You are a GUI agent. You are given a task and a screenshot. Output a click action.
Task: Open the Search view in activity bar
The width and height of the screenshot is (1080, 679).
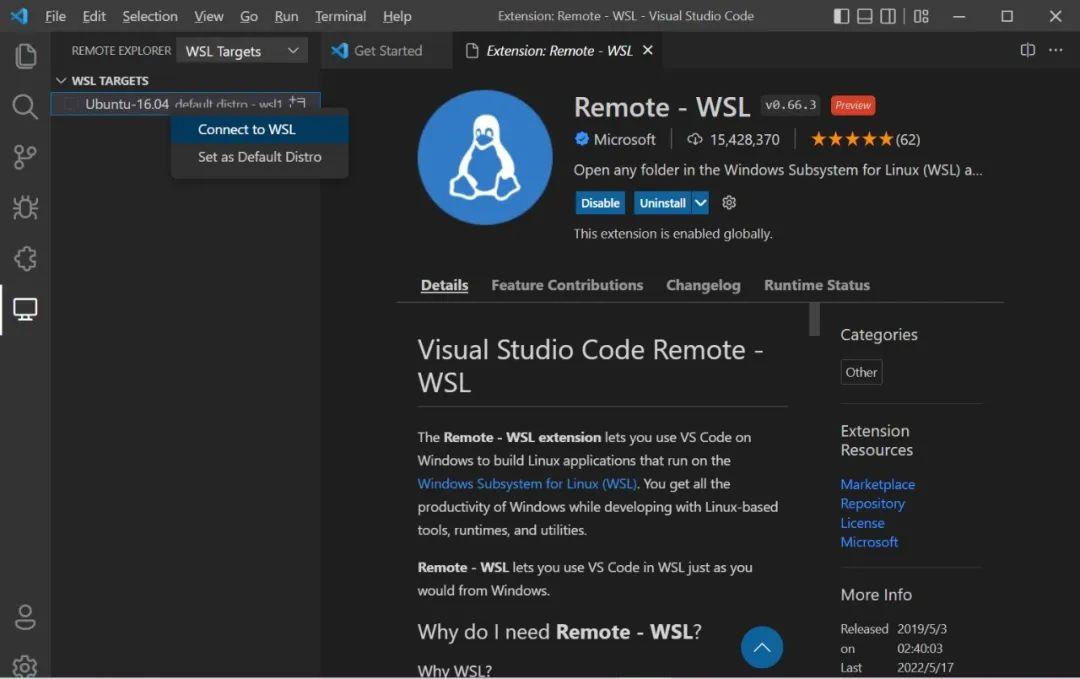coord(25,107)
